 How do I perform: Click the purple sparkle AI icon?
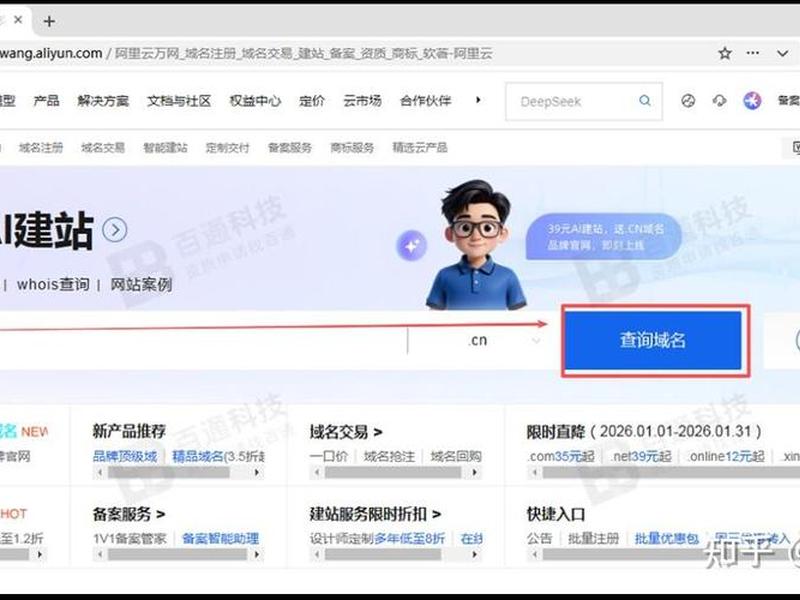coord(412,245)
